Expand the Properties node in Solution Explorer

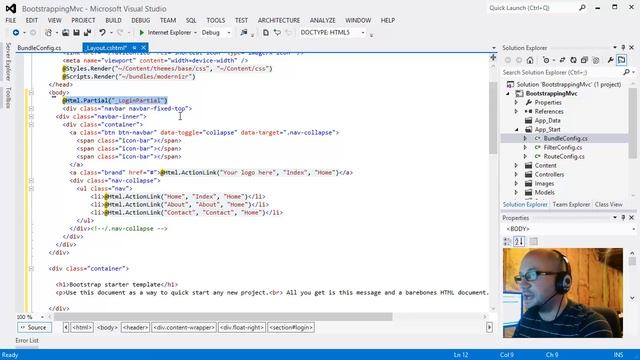click(516, 102)
